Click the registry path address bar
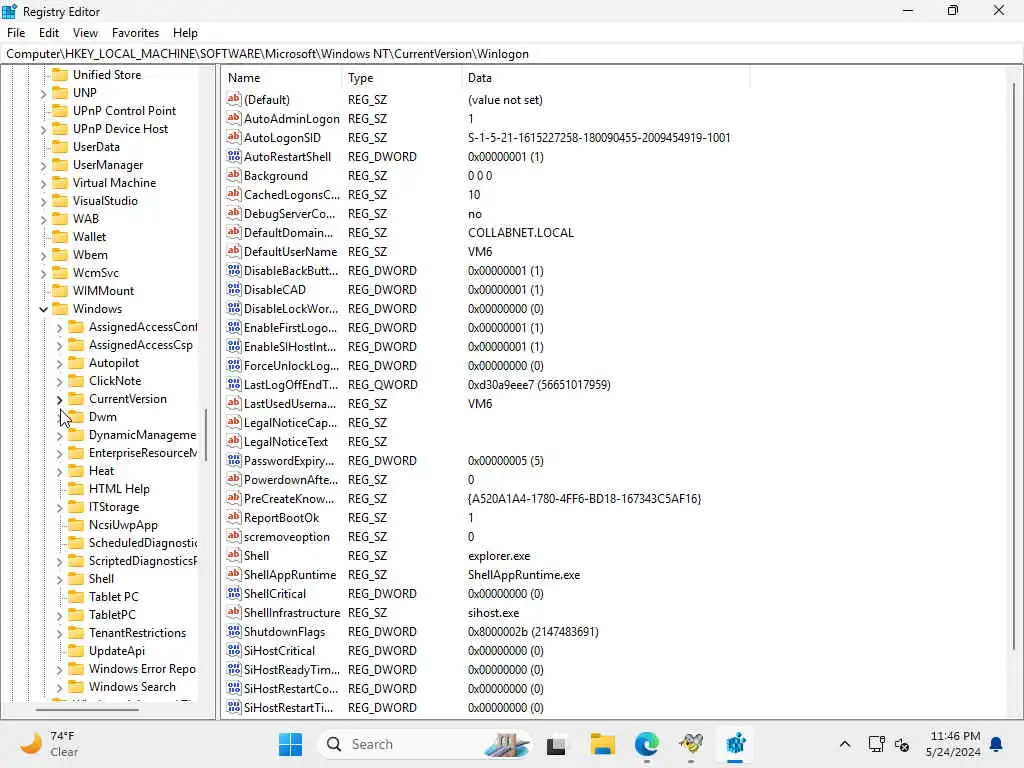 [x=512, y=54]
